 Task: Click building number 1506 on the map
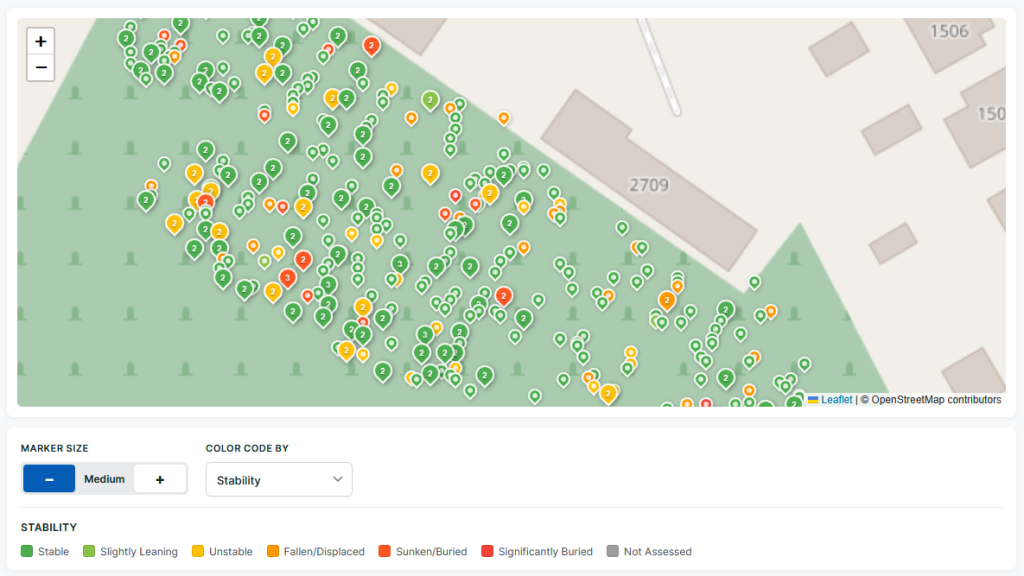949,31
